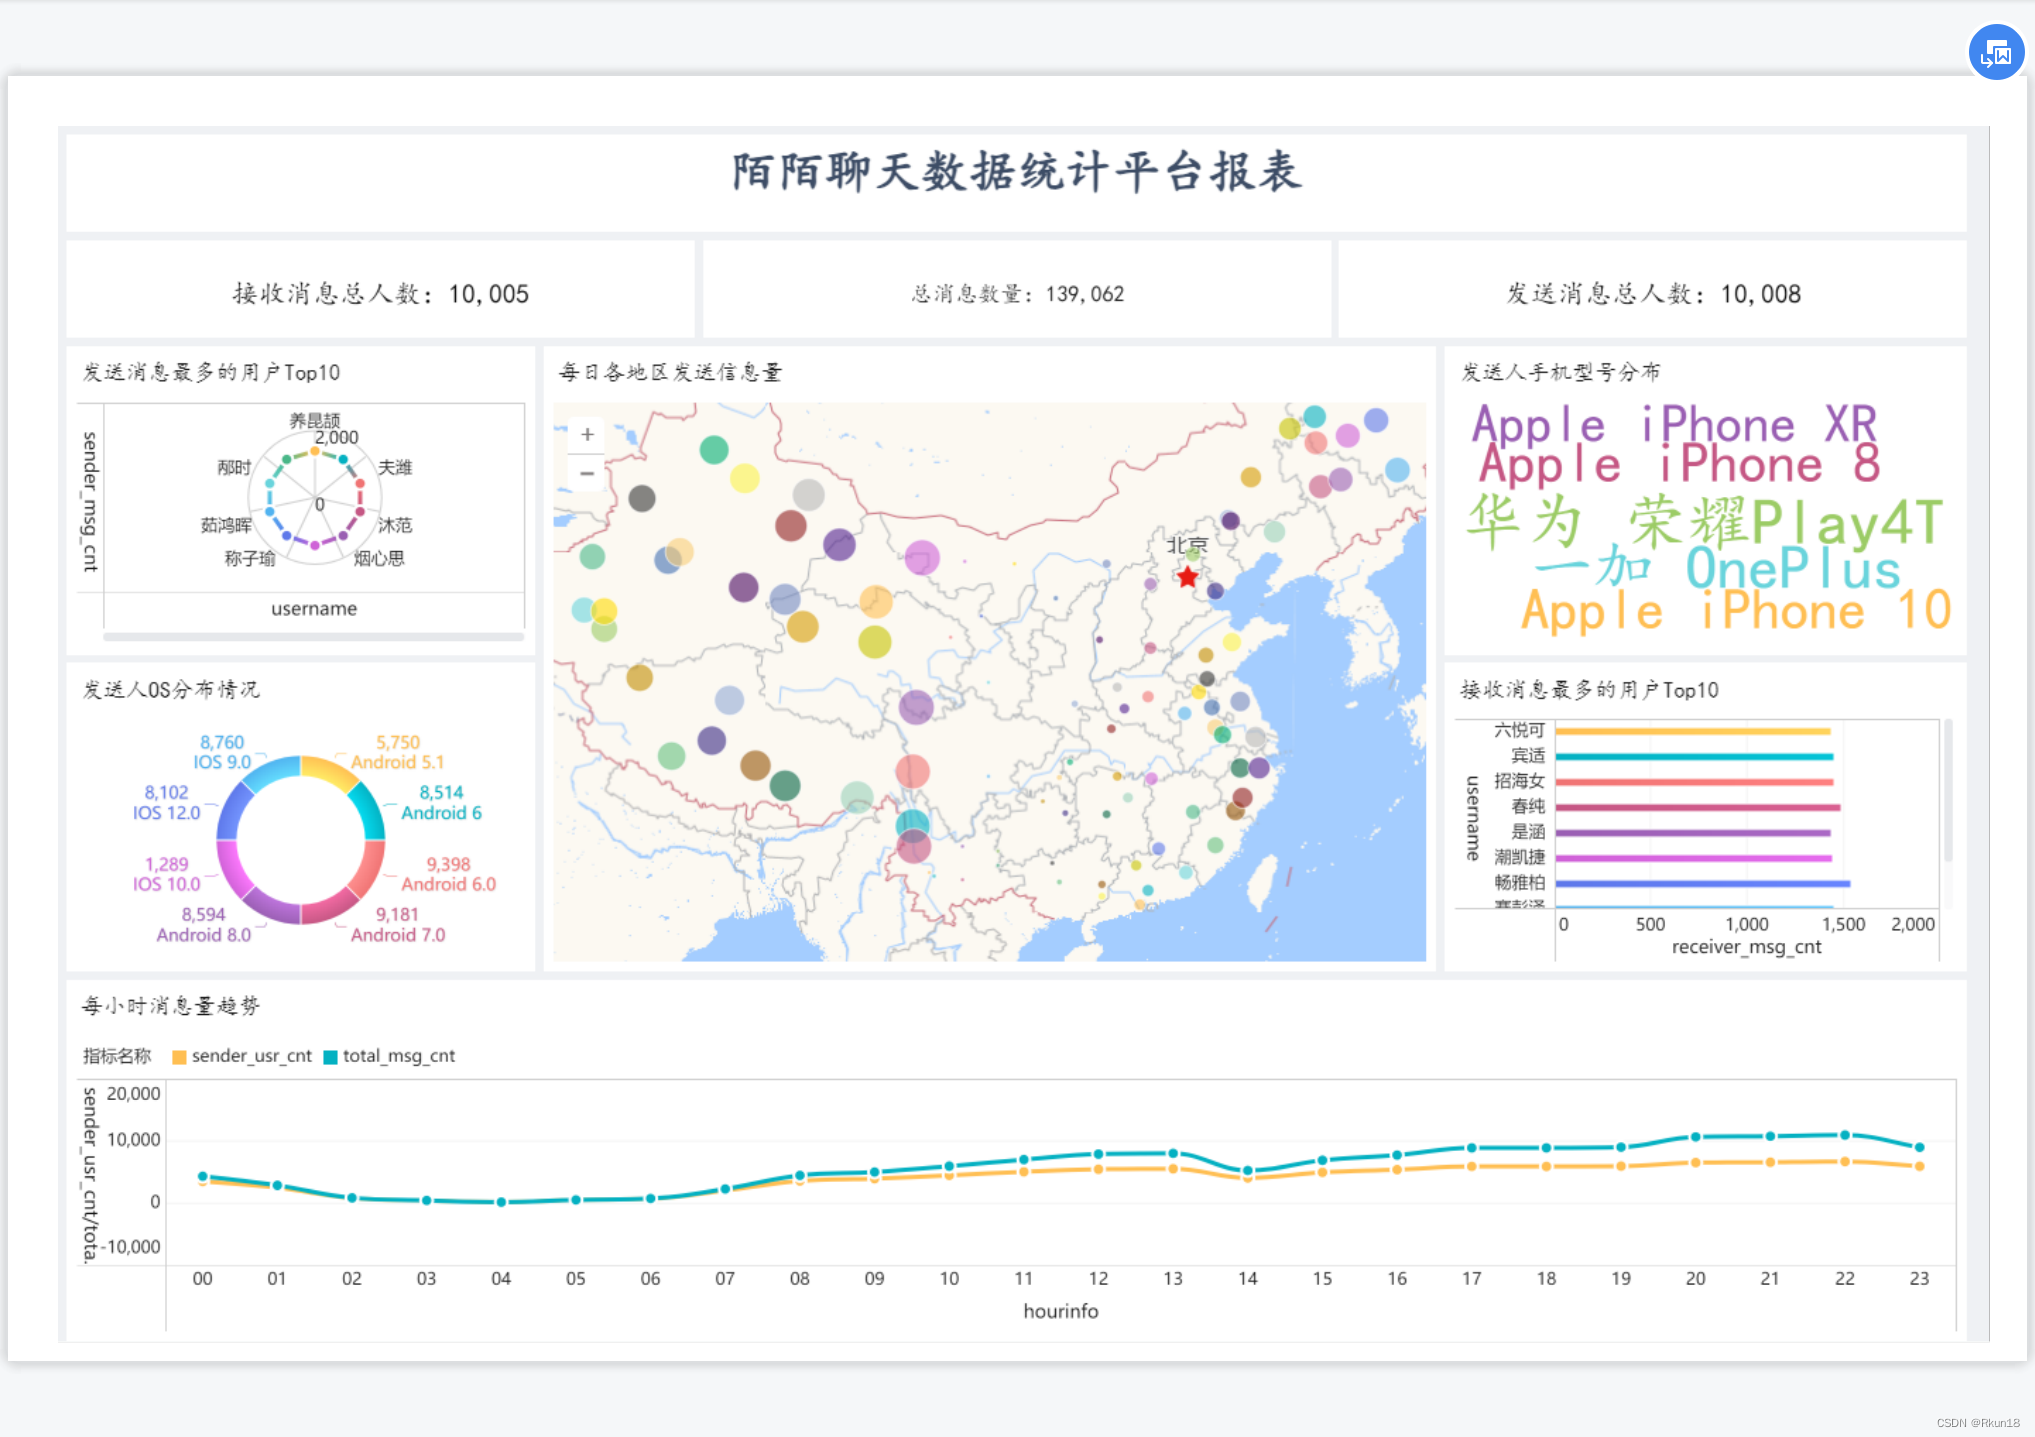Screen dimensions: 2035x1437
Task: Click the 发送人手机型号分布 chart title
Action: [x=1560, y=373]
